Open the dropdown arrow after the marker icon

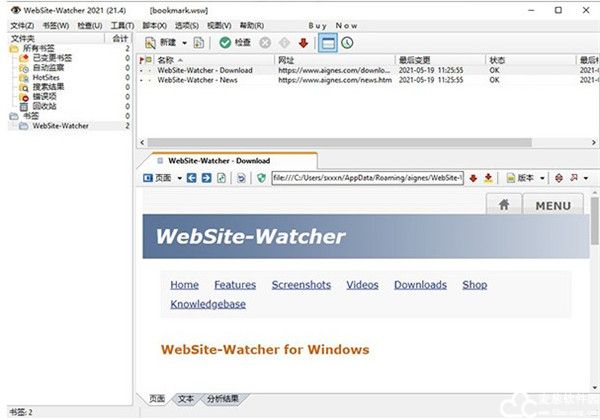(x=586, y=178)
